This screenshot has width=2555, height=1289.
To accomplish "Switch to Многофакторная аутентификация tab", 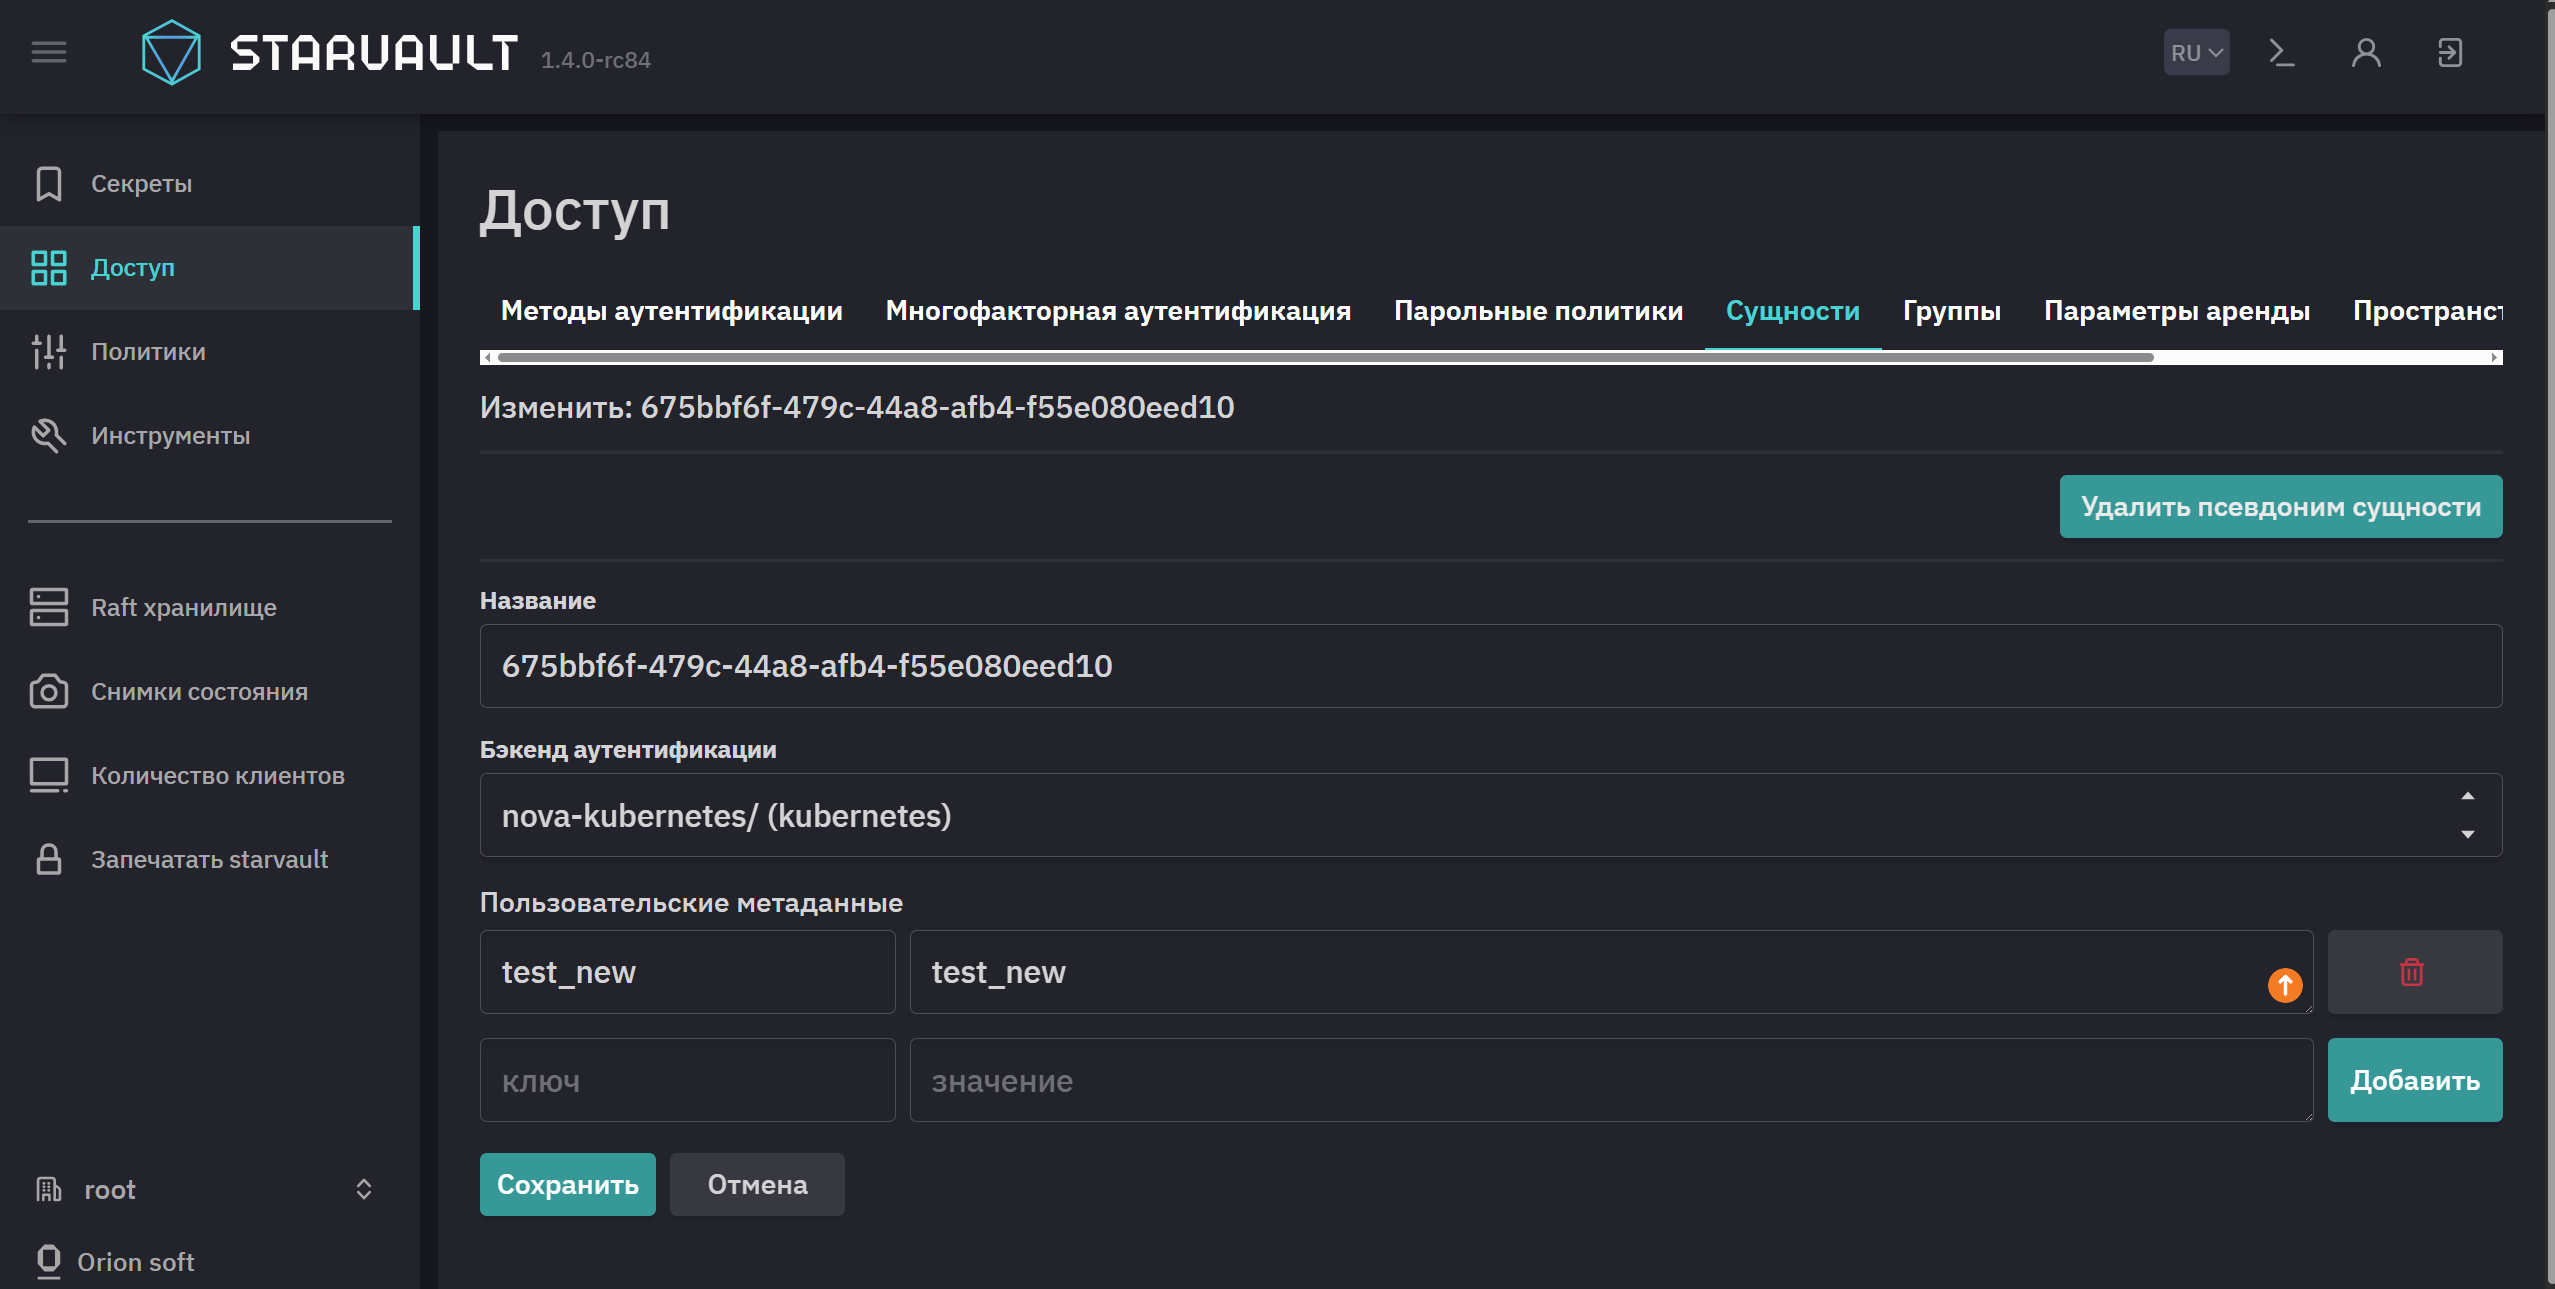I will 1118,311.
